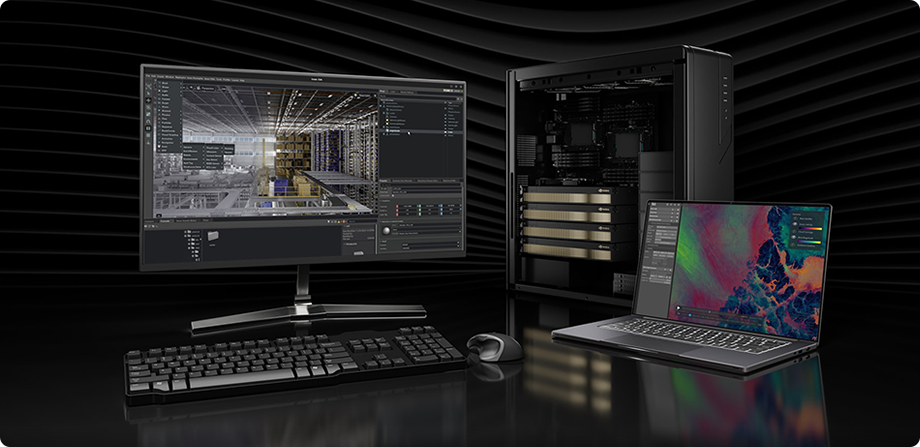Open the folder thumbnail in the Content browser
The height and width of the screenshot is (447, 920).
click(214, 236)
